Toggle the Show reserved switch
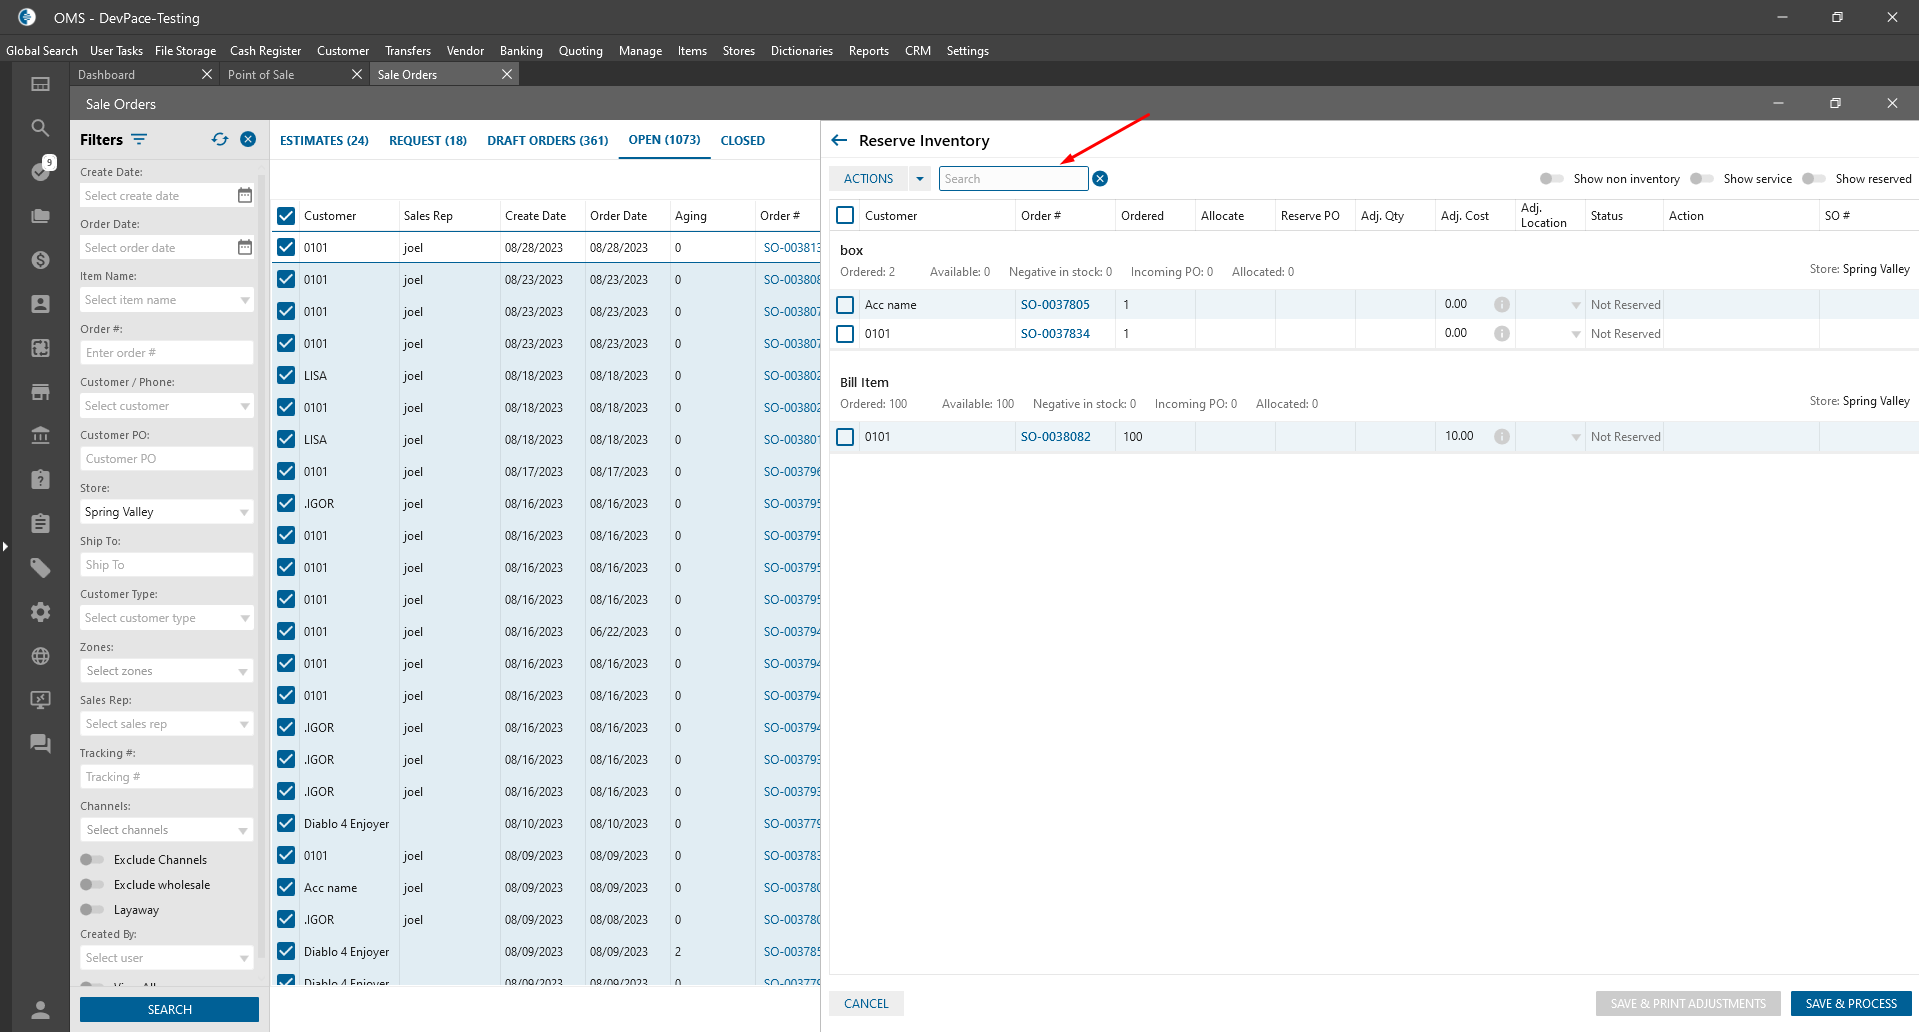The image size is (1919, 1032). coord(1813,179)
